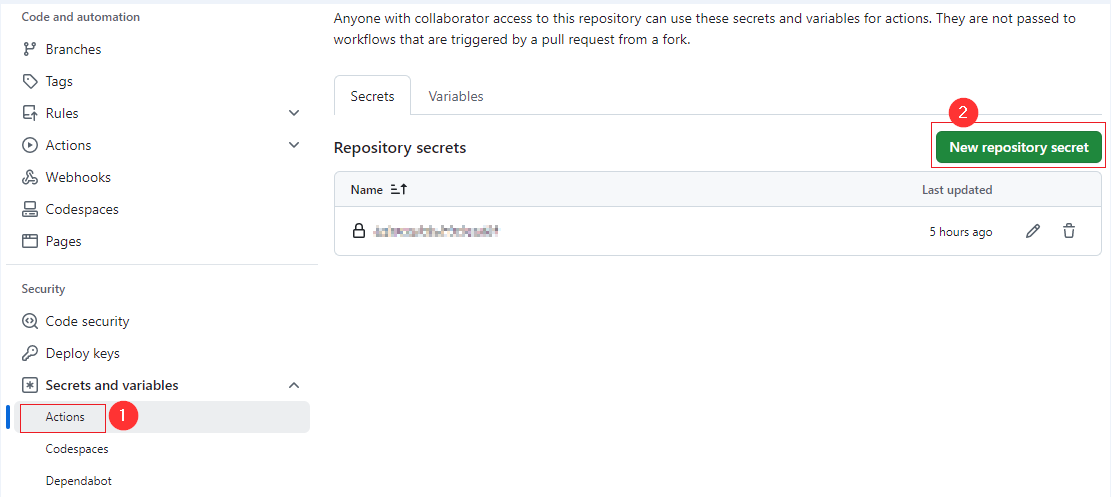Switch to the Variables tab
This screenshot has height=497, width=1111.
pos(456,96)
